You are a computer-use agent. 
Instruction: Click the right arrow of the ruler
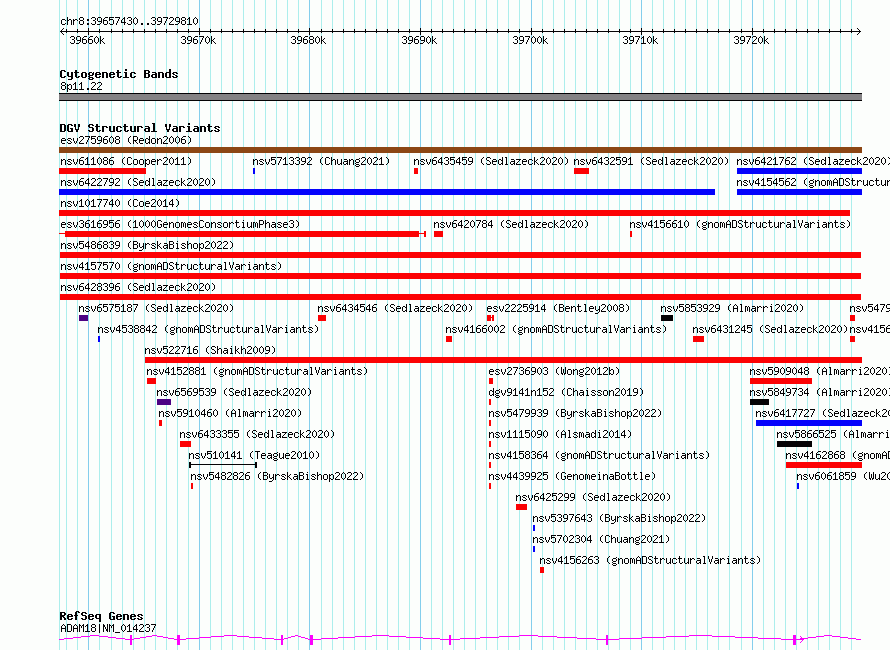coord(859,31)
